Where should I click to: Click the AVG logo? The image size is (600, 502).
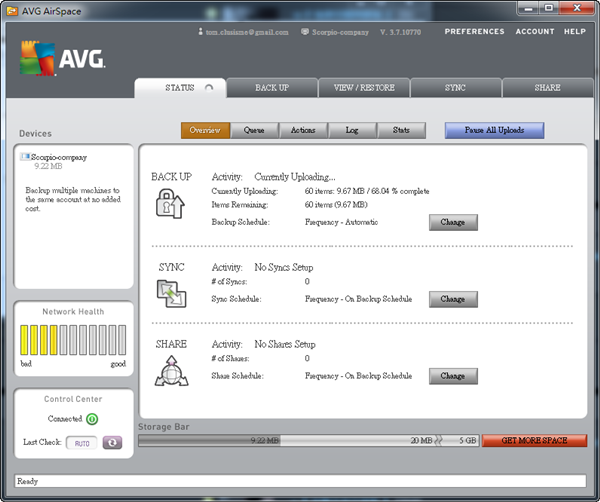click(62, 58)
